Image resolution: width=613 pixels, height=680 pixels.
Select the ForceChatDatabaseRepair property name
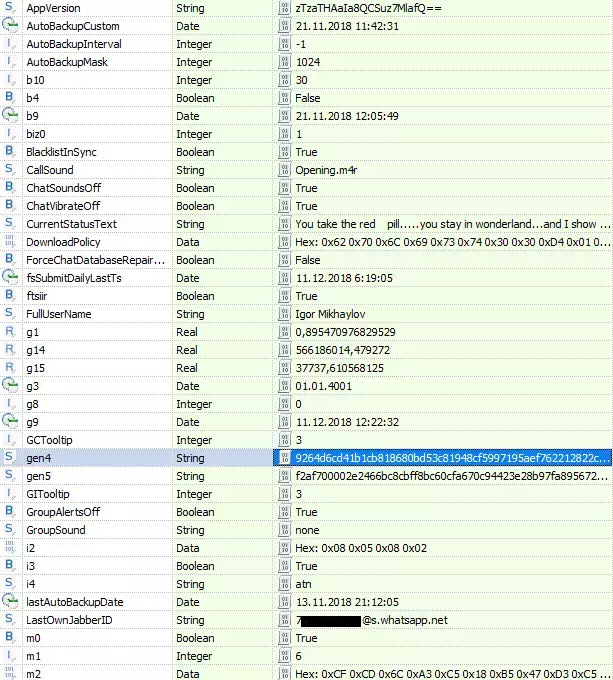pyautogui.click(x=96, y=260)
